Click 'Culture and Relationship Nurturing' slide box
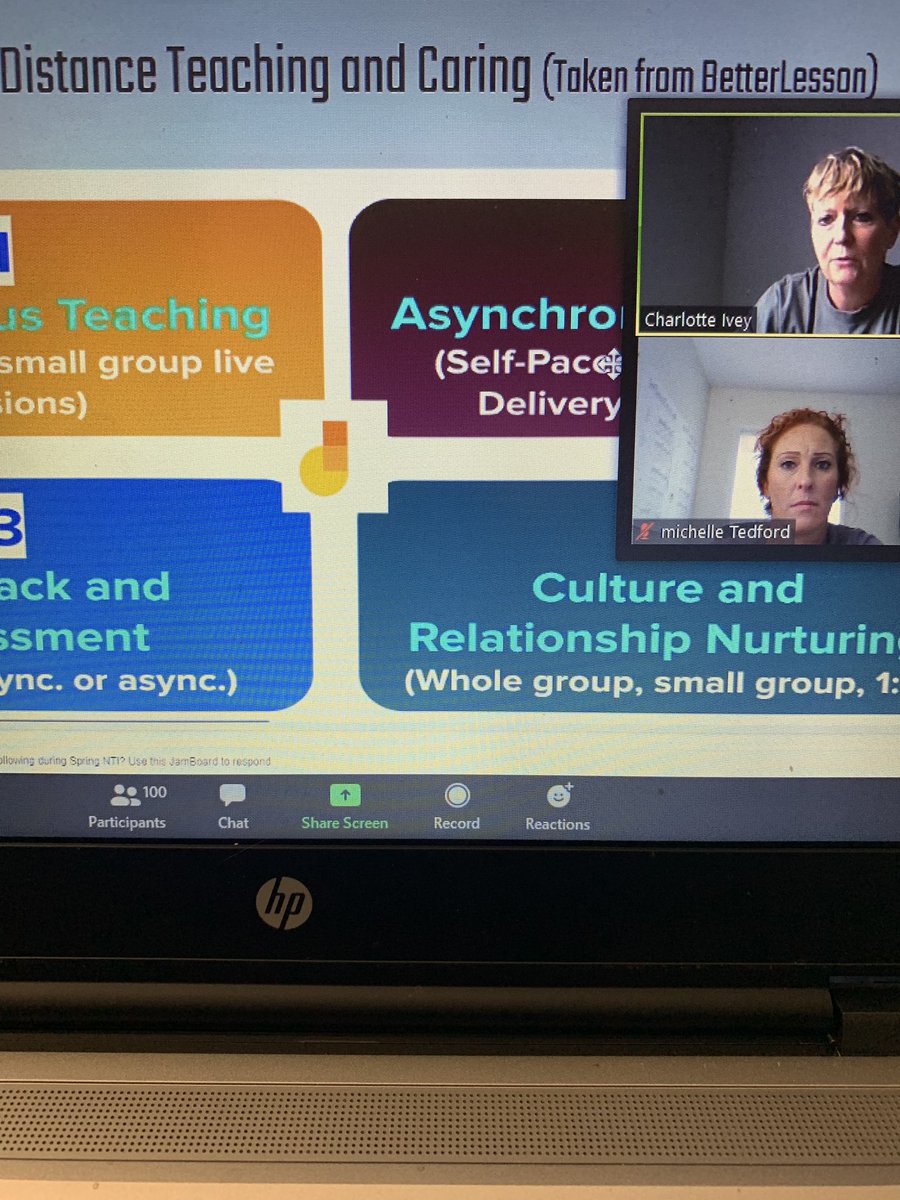This screenshot has height=1200, width=900. pyautogui.click(x=630, y=598)
